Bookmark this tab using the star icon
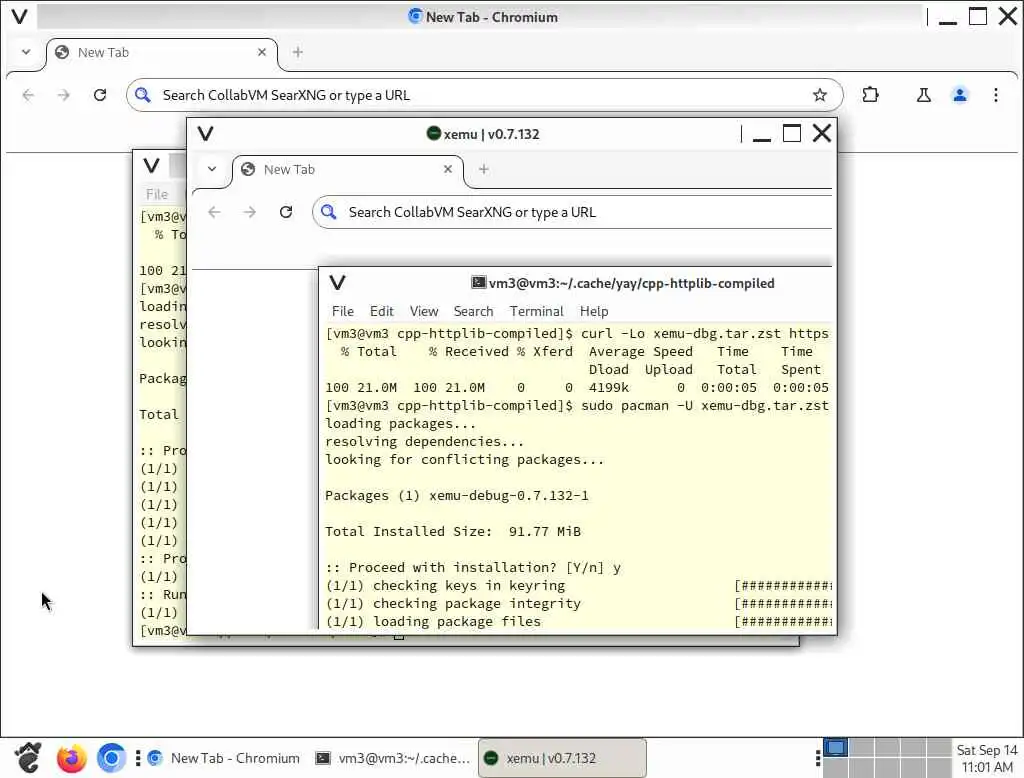The image size is (1024, 778). click(x=820, y=95)
